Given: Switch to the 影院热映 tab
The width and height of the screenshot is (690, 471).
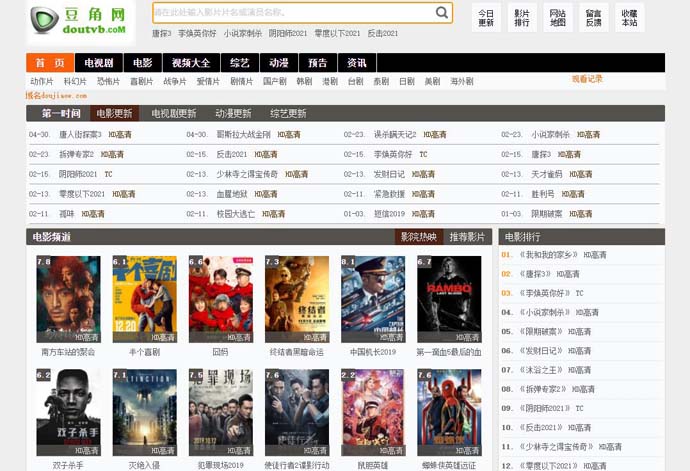Looking at the screenshot, I should point(418,237).
